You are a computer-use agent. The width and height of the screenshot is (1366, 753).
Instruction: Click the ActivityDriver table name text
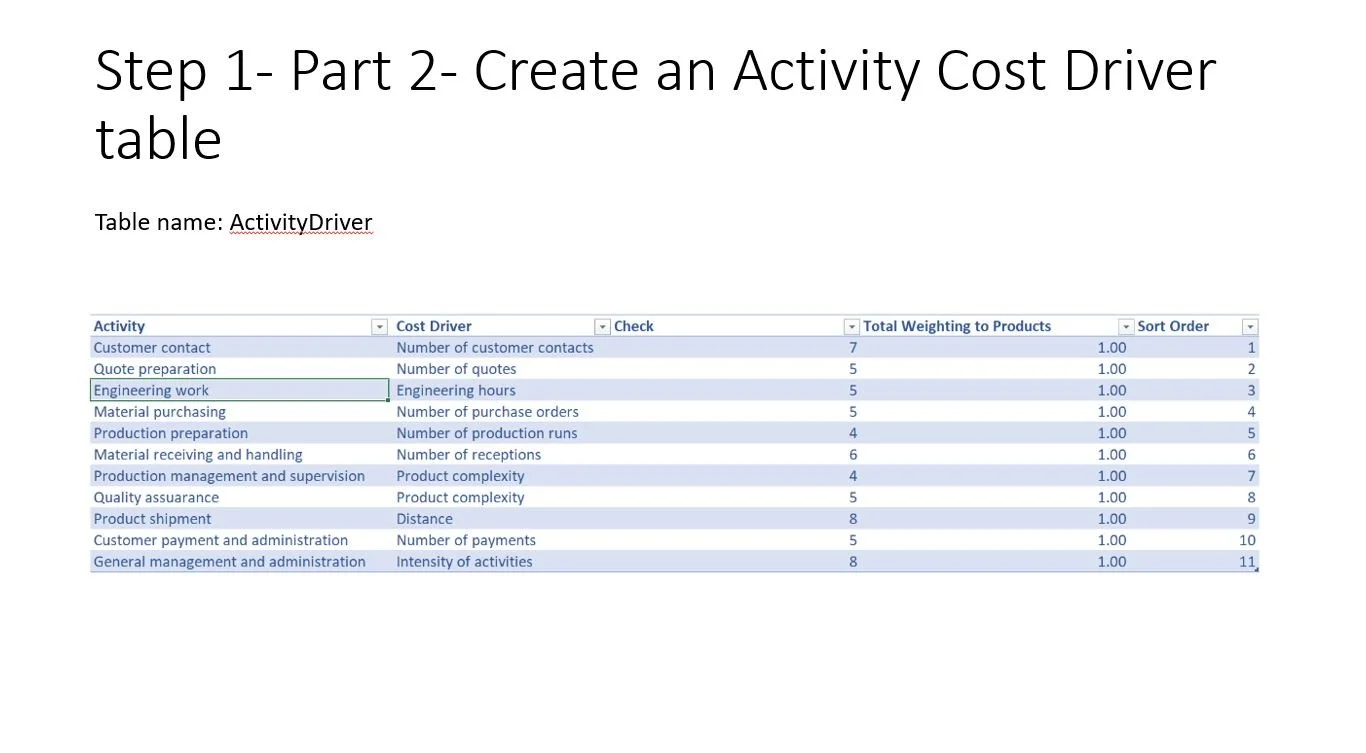pos(300,222)
